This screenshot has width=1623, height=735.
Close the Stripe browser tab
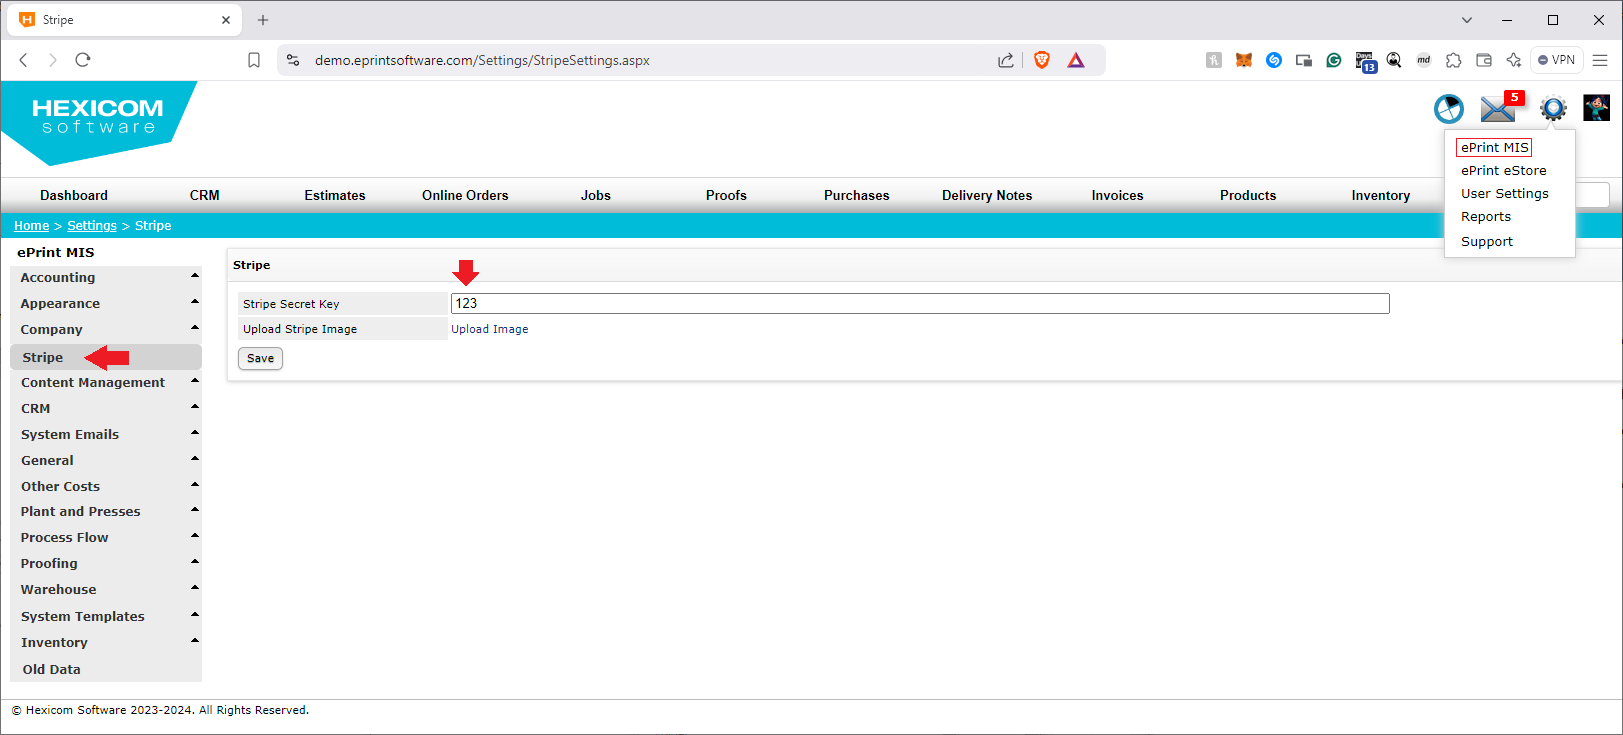pos(226,20)
